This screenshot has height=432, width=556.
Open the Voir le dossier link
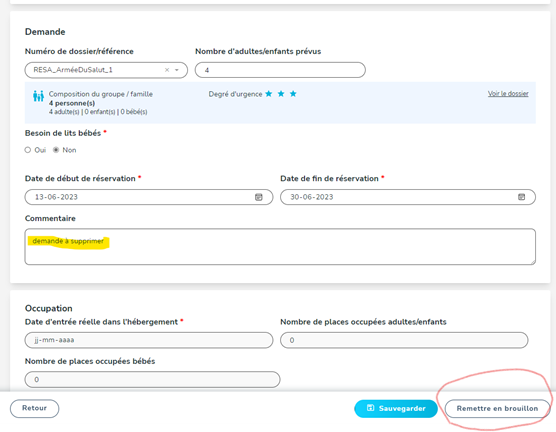[x=508, y=94]
